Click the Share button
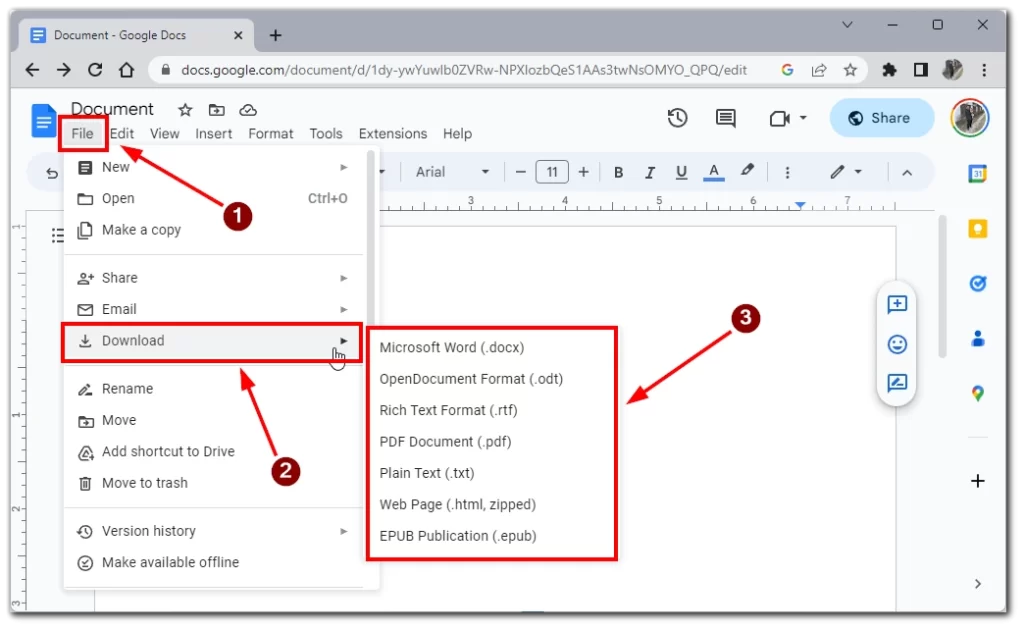Screen dimensions: 1024x630 881,118
